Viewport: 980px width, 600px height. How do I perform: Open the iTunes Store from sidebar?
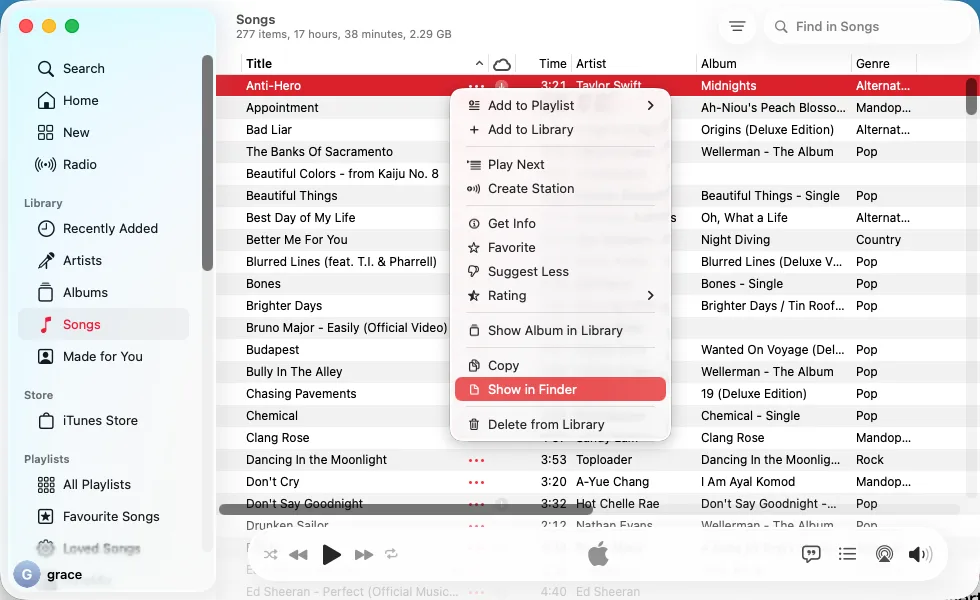(x=101, y=420)
